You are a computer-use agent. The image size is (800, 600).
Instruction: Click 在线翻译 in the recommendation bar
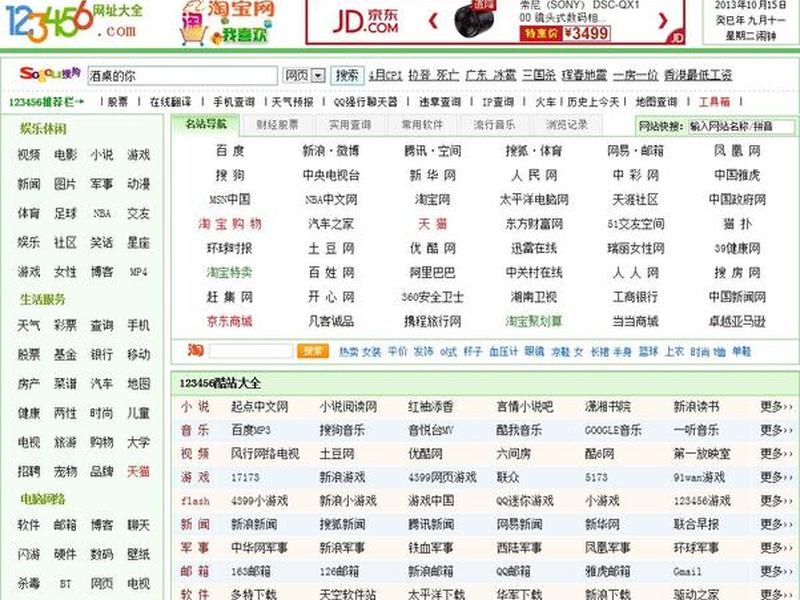[170, 102]
